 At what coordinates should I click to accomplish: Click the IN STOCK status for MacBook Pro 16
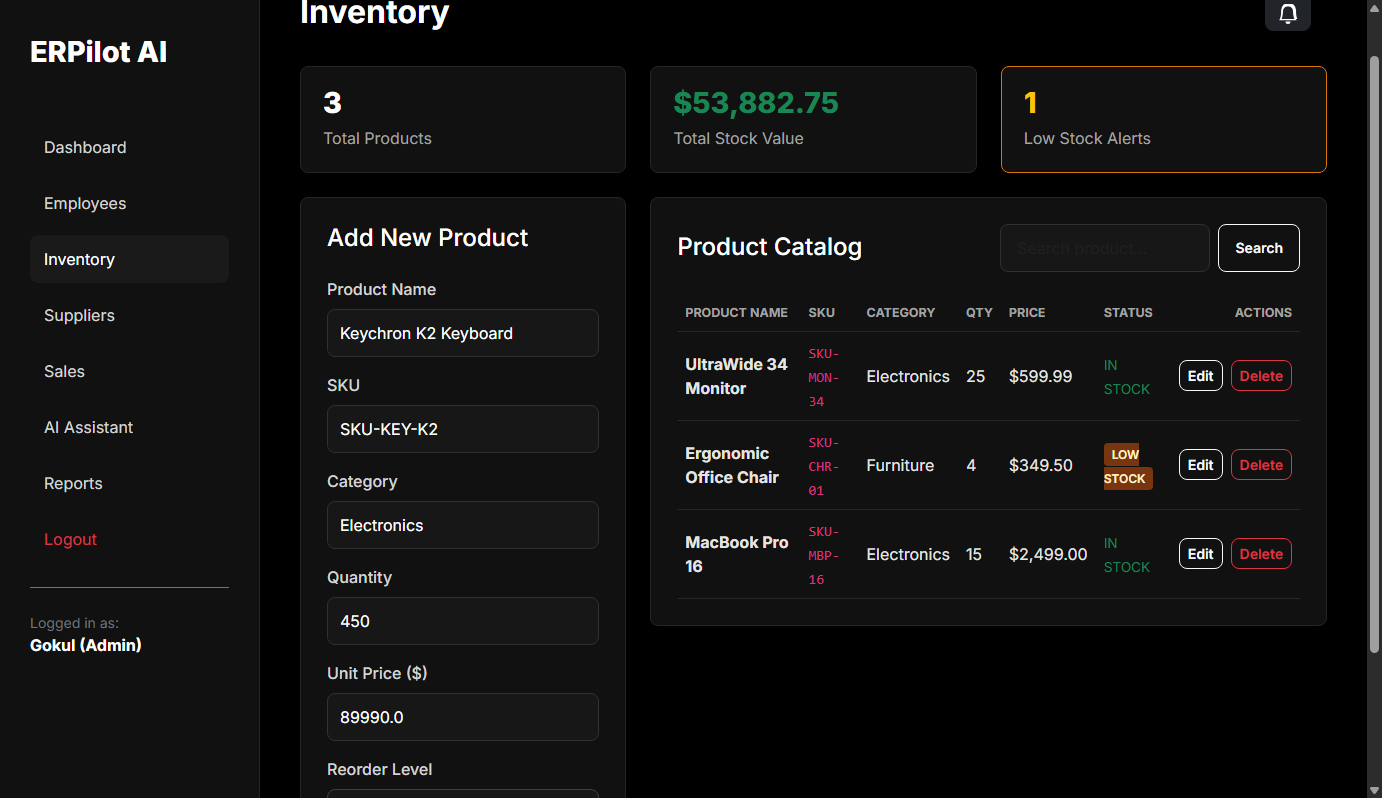(1127, 555)
